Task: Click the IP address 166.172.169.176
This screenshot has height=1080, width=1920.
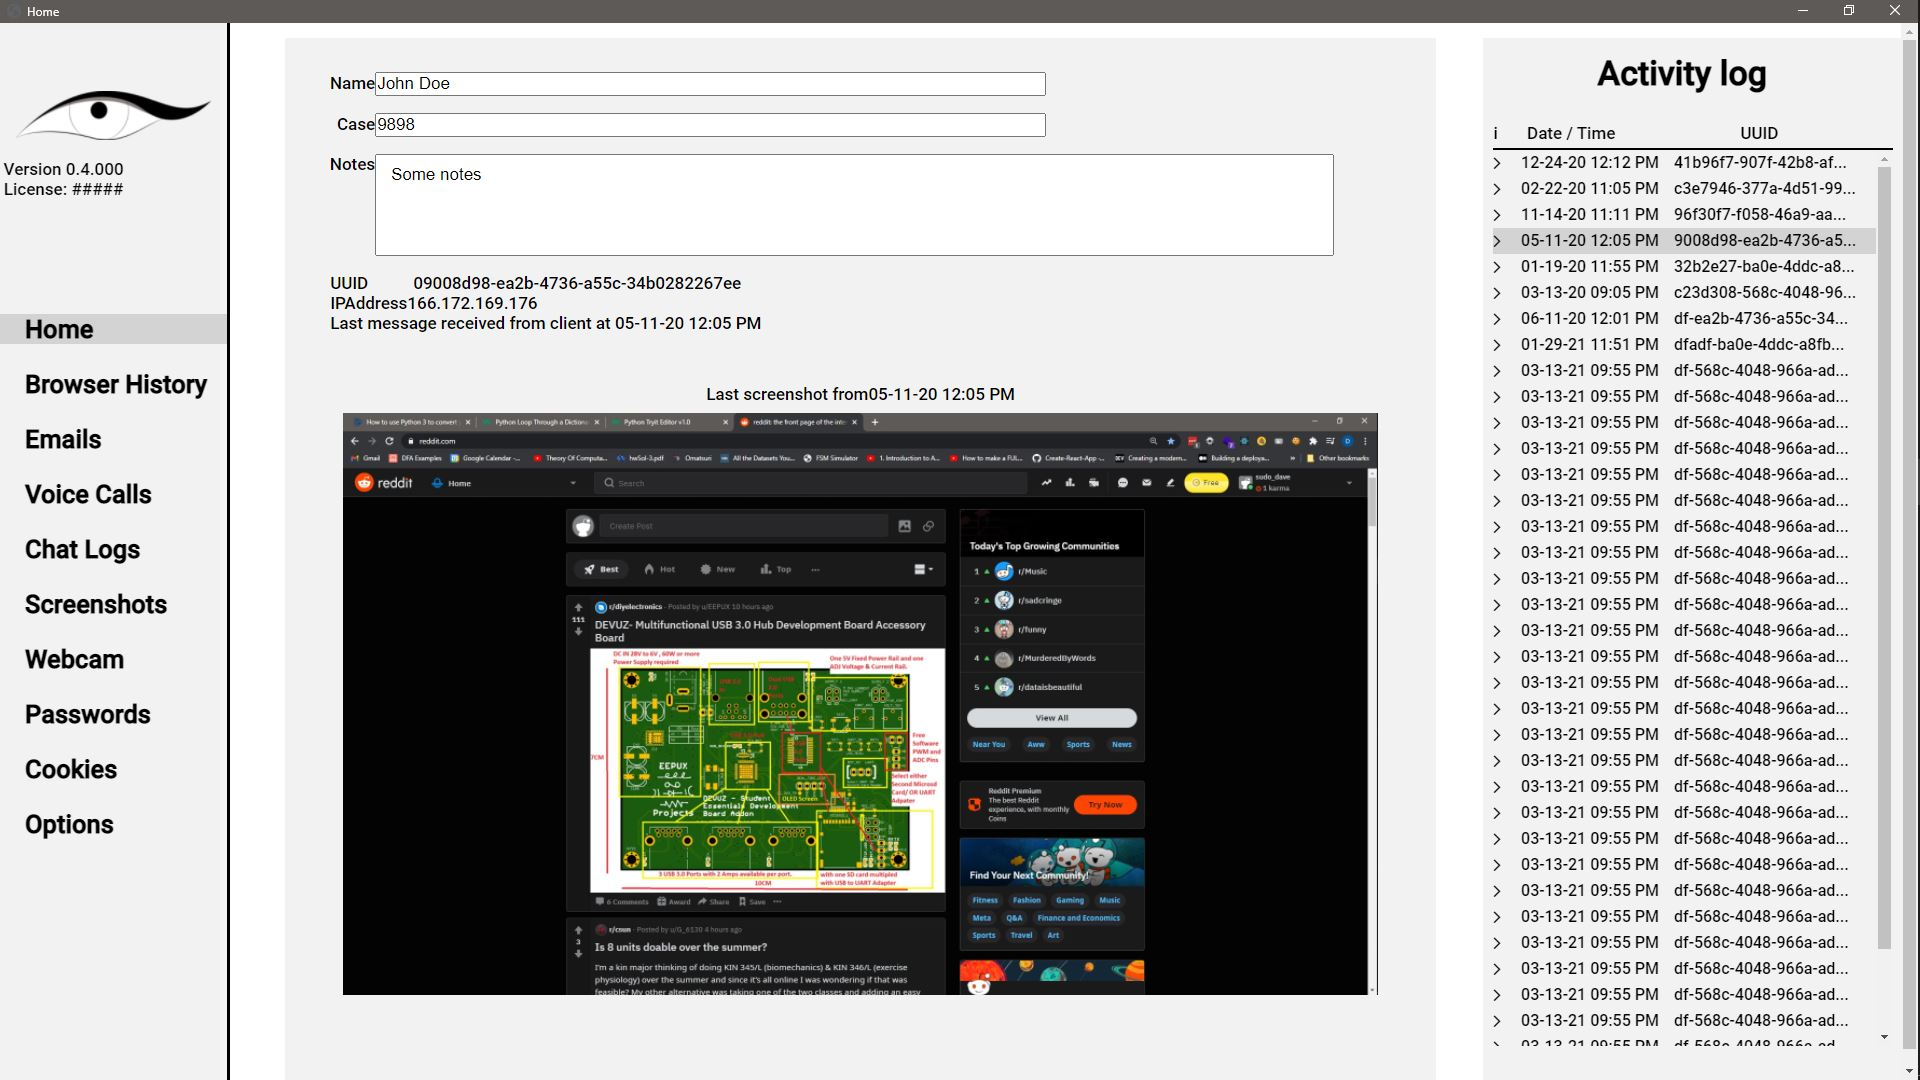Action: (472, 303)
